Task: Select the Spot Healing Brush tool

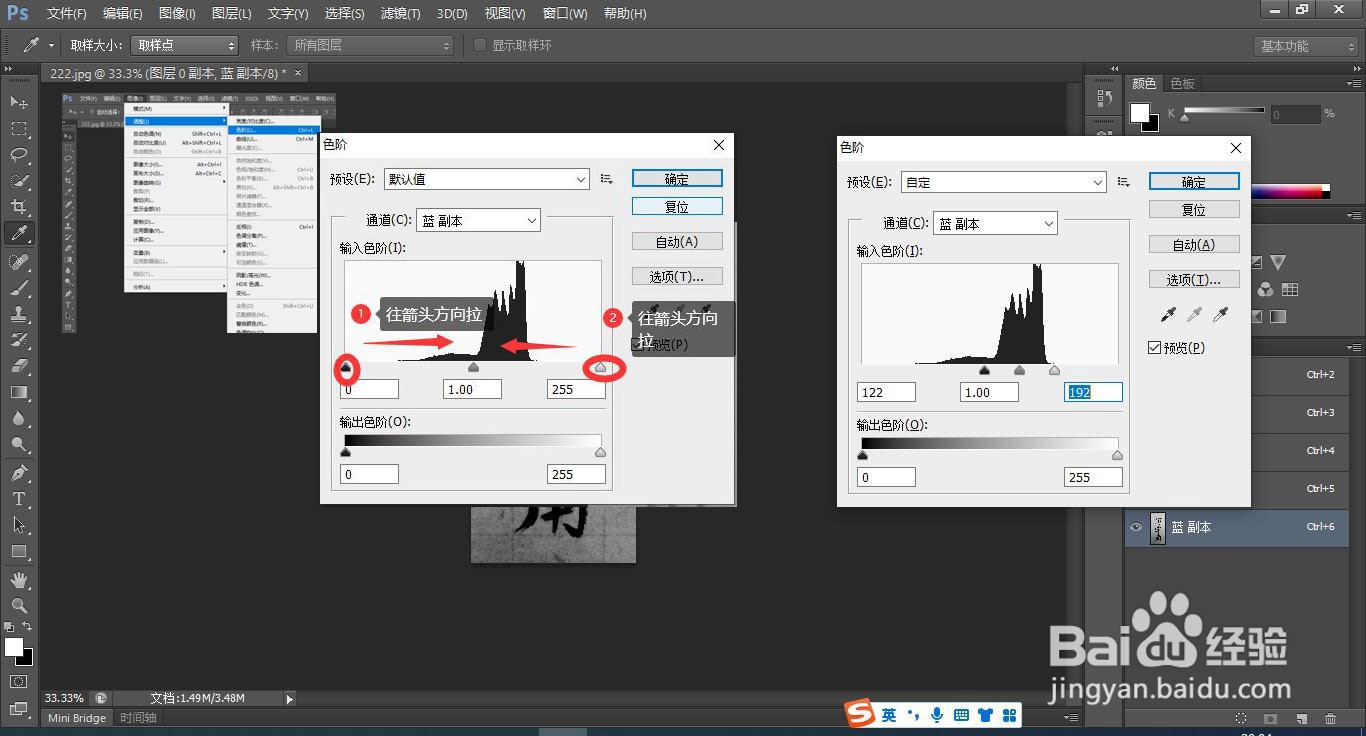Action: 19,262
